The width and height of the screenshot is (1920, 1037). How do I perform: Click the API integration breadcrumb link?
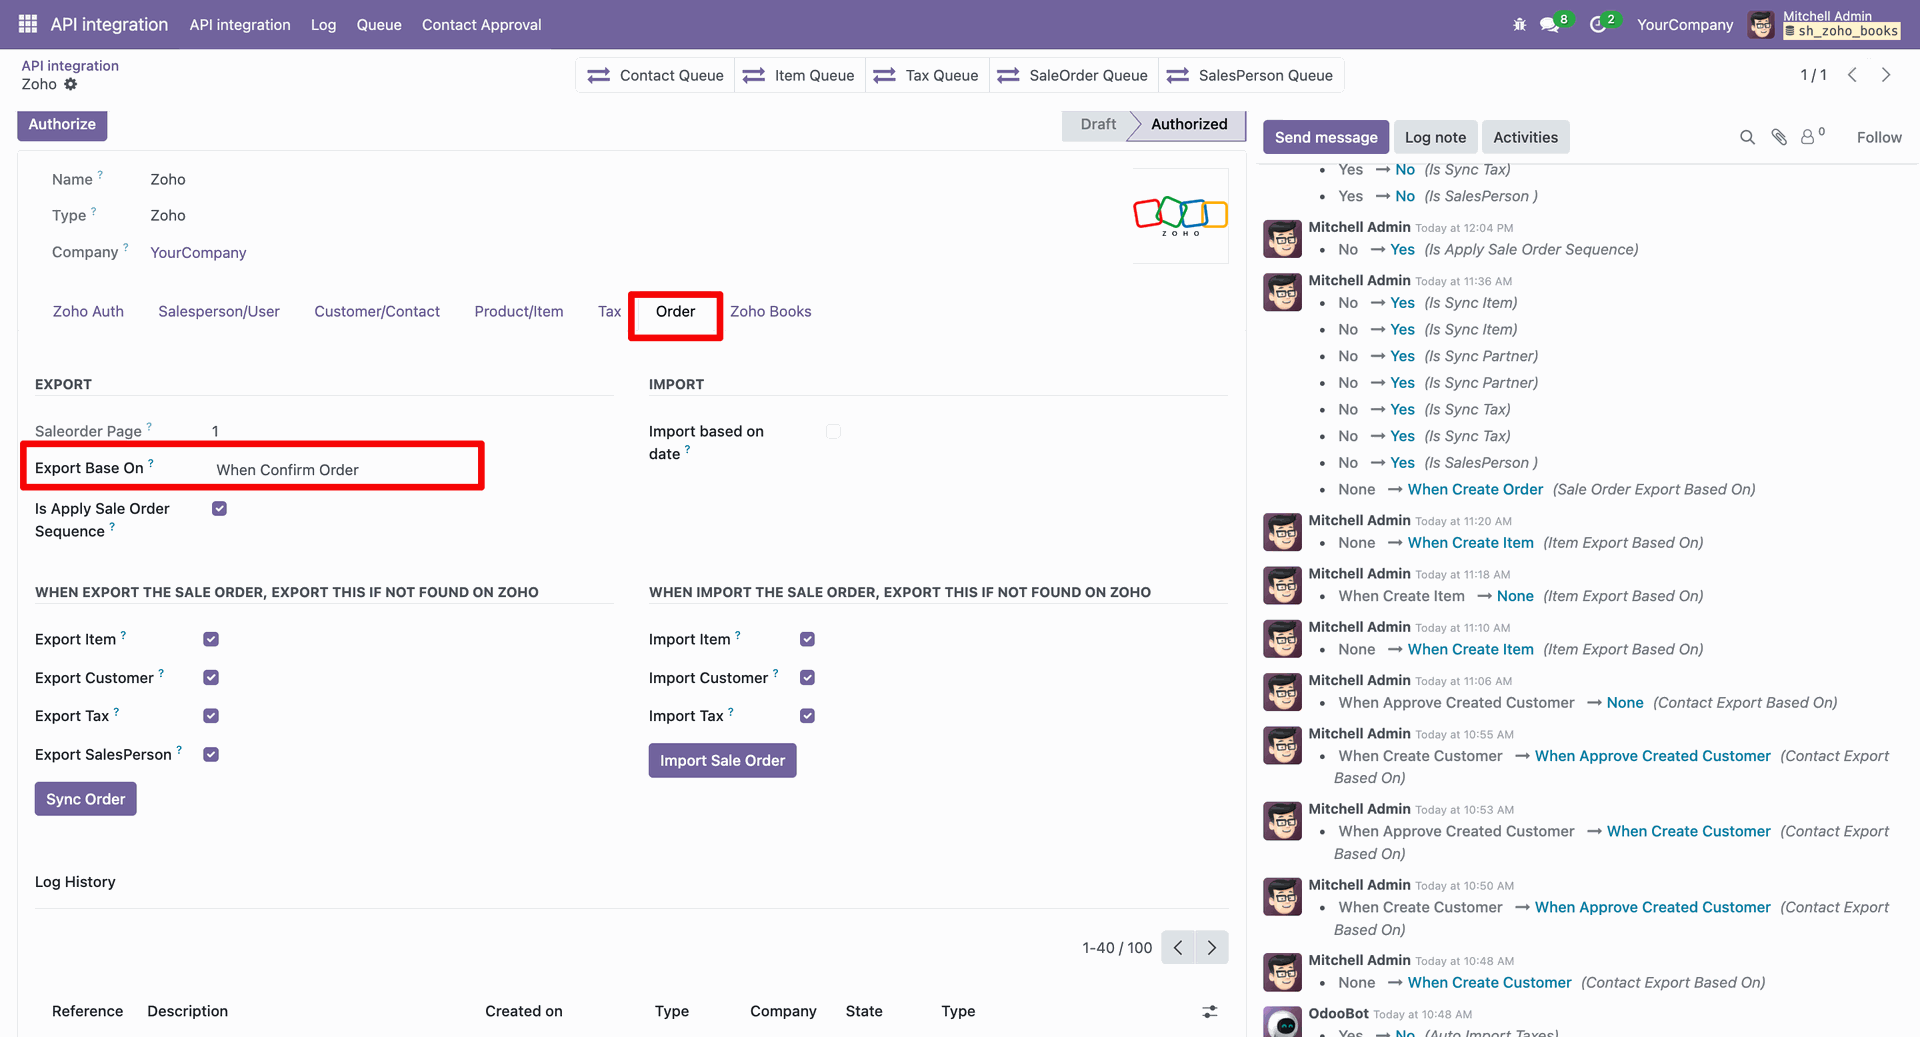pyautogui.click(x=70, y=65)
